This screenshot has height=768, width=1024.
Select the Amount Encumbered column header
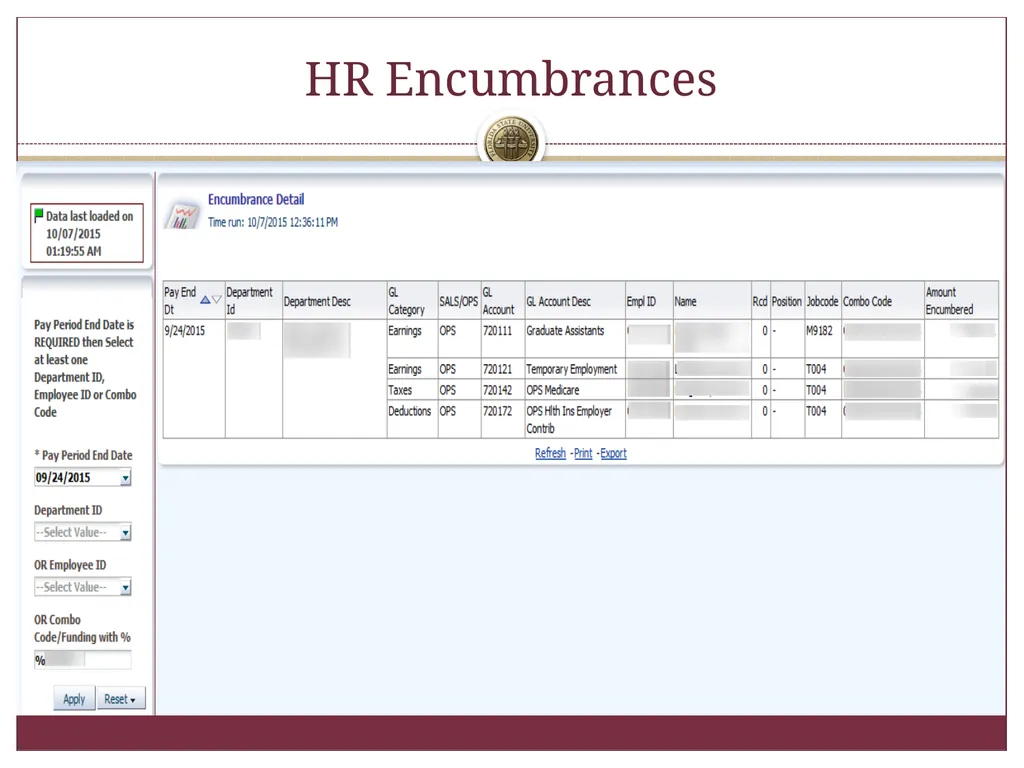[x=961, y=300]
